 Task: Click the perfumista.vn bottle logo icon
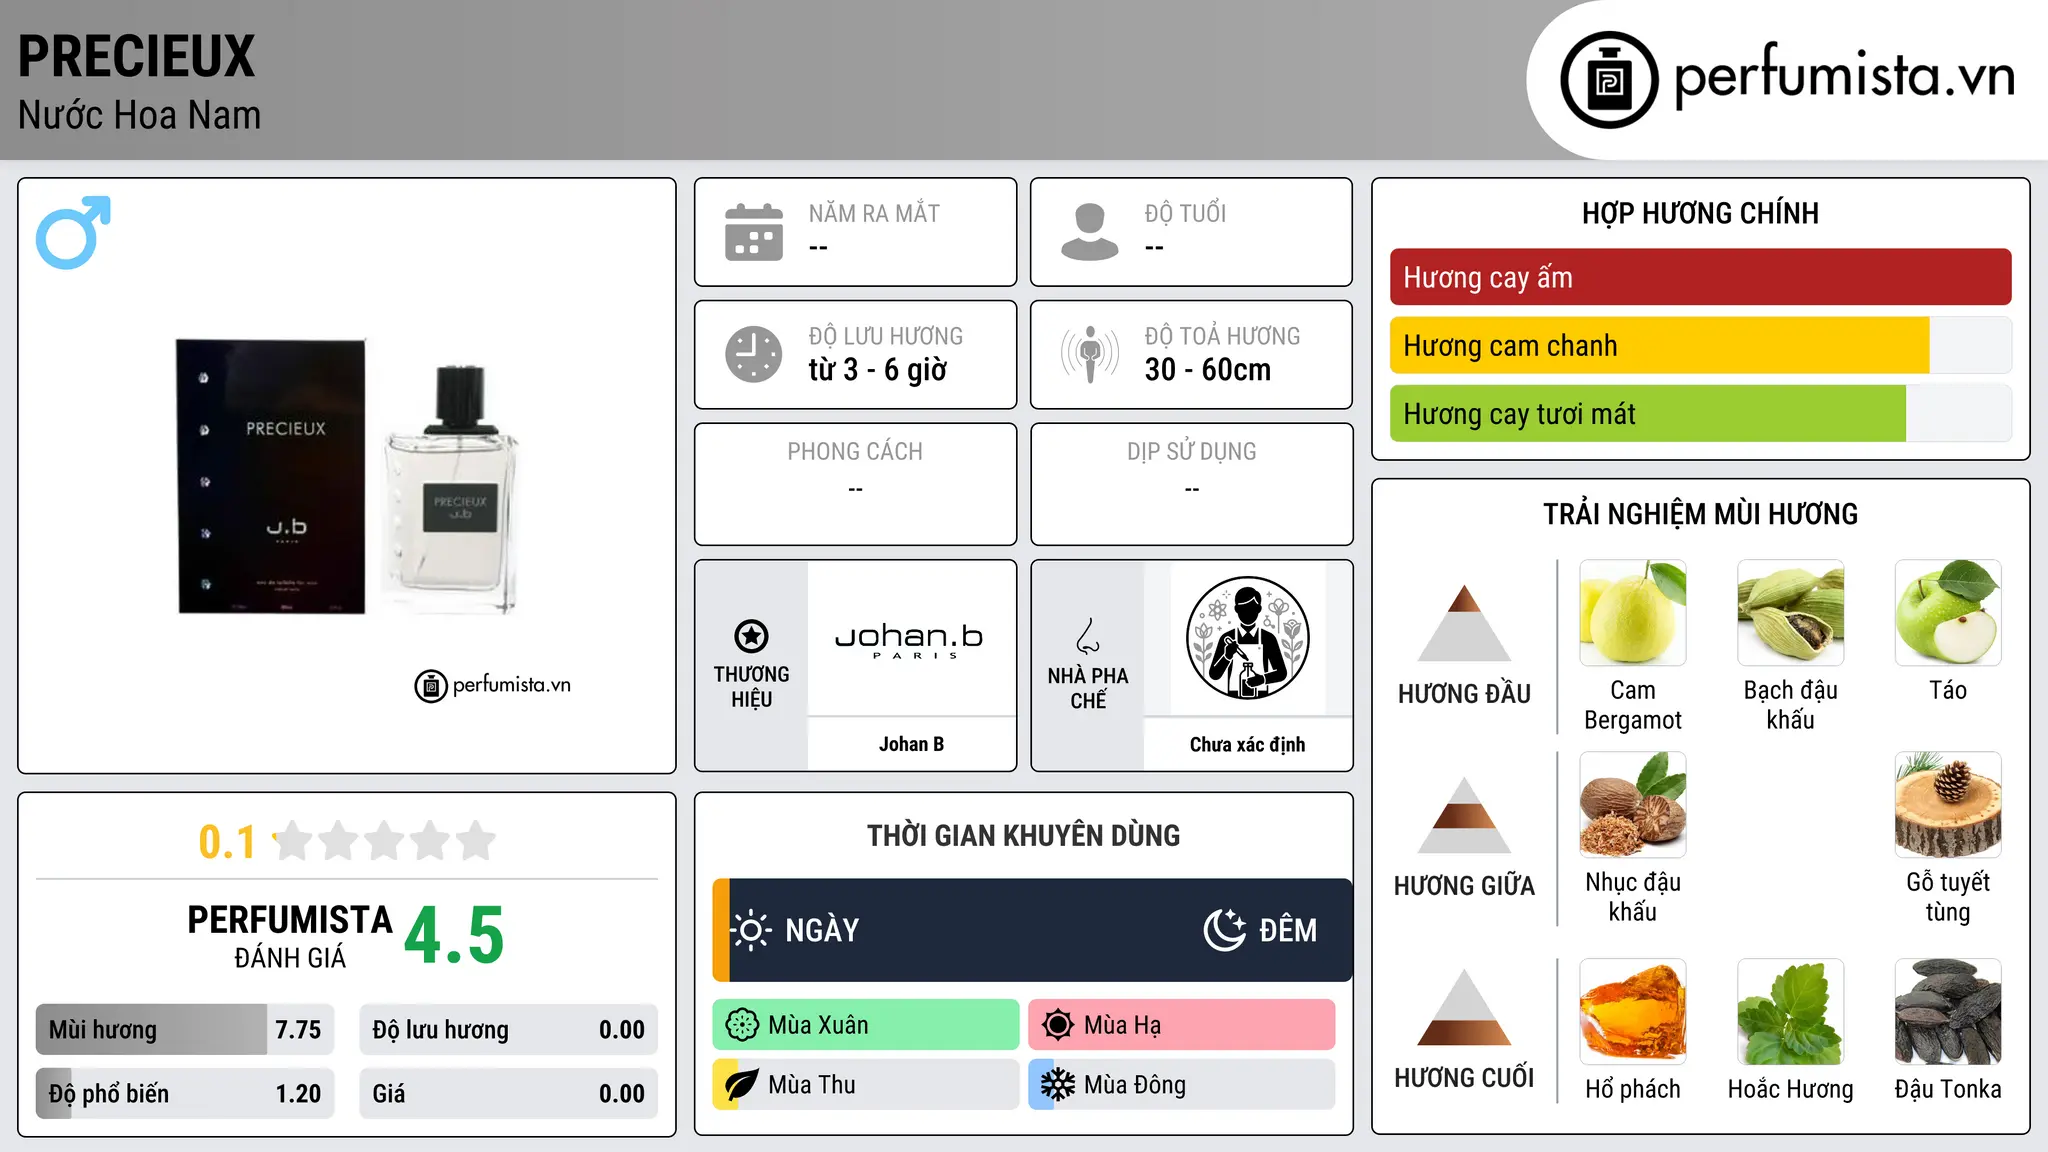click(1609, 80)
